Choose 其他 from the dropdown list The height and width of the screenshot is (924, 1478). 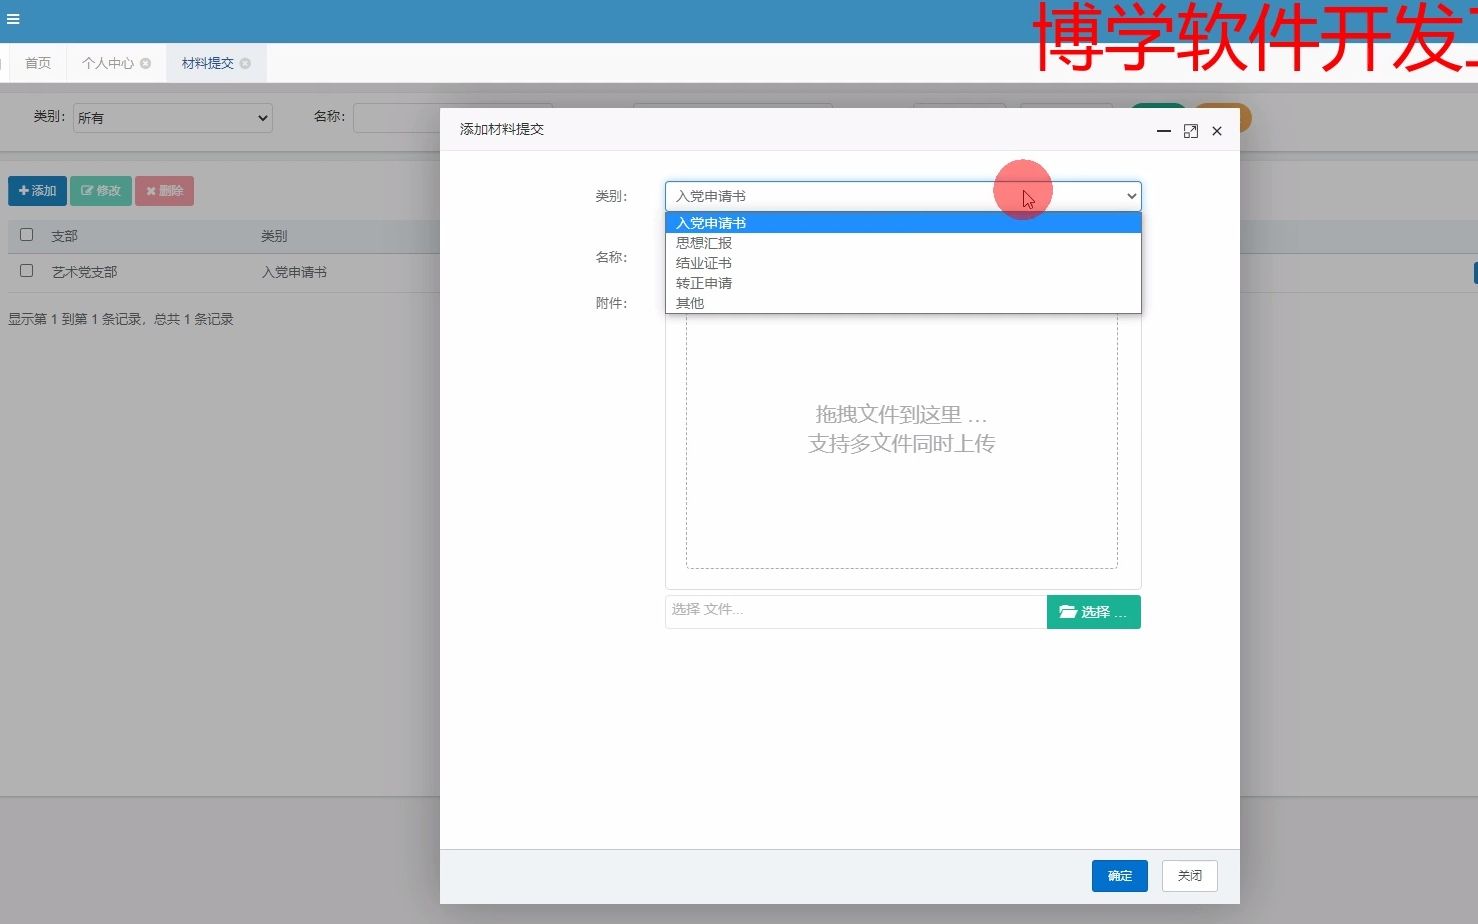(903, 303)
